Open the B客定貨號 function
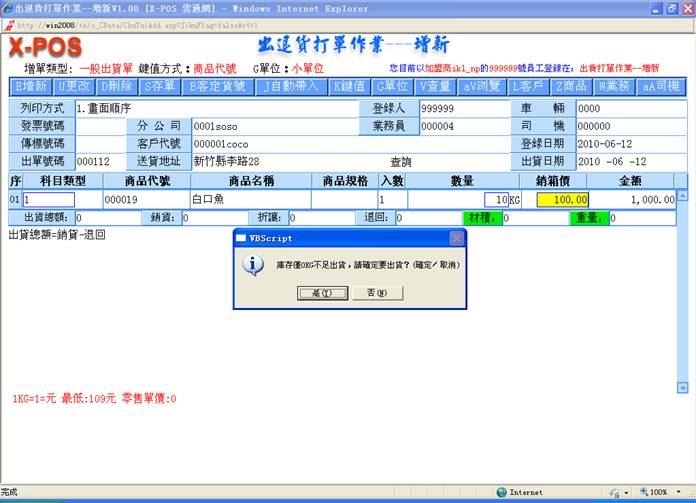Screen dimensions: 696x503 click(x=217, y=87)
